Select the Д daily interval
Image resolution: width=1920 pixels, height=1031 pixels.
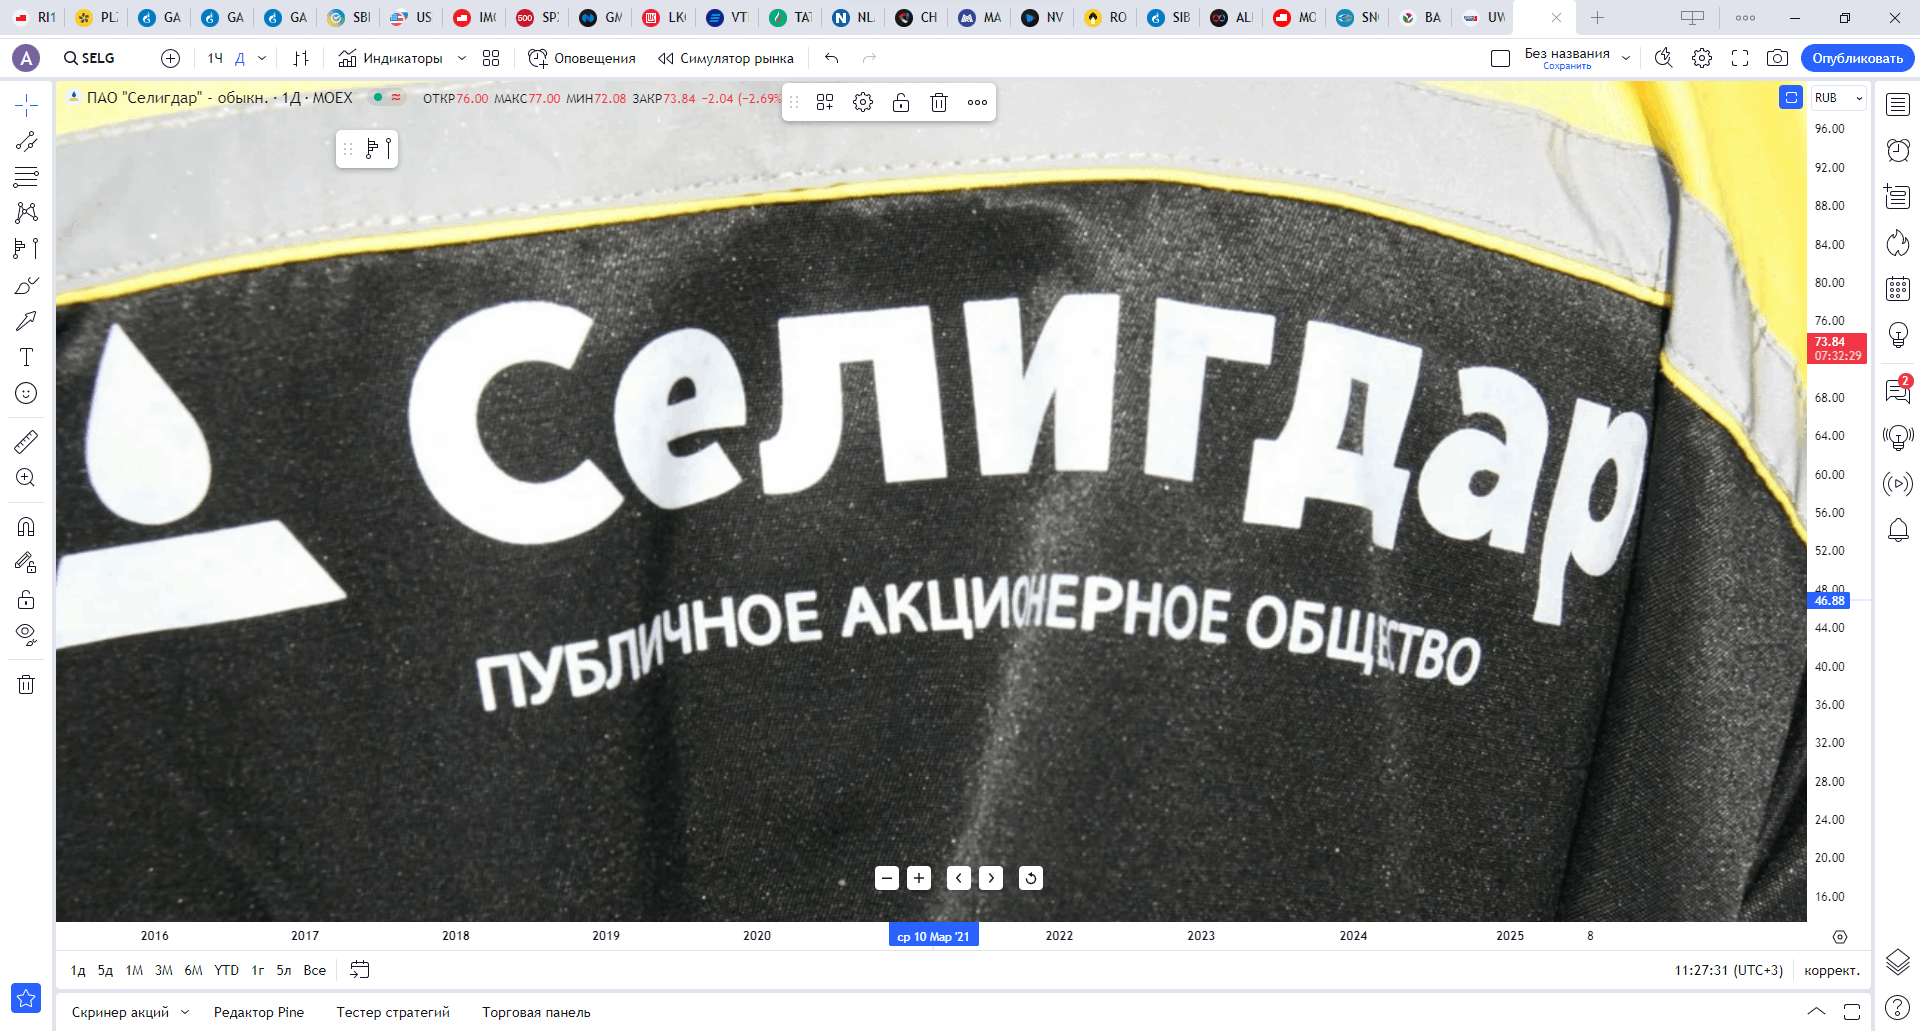(240, 58)
